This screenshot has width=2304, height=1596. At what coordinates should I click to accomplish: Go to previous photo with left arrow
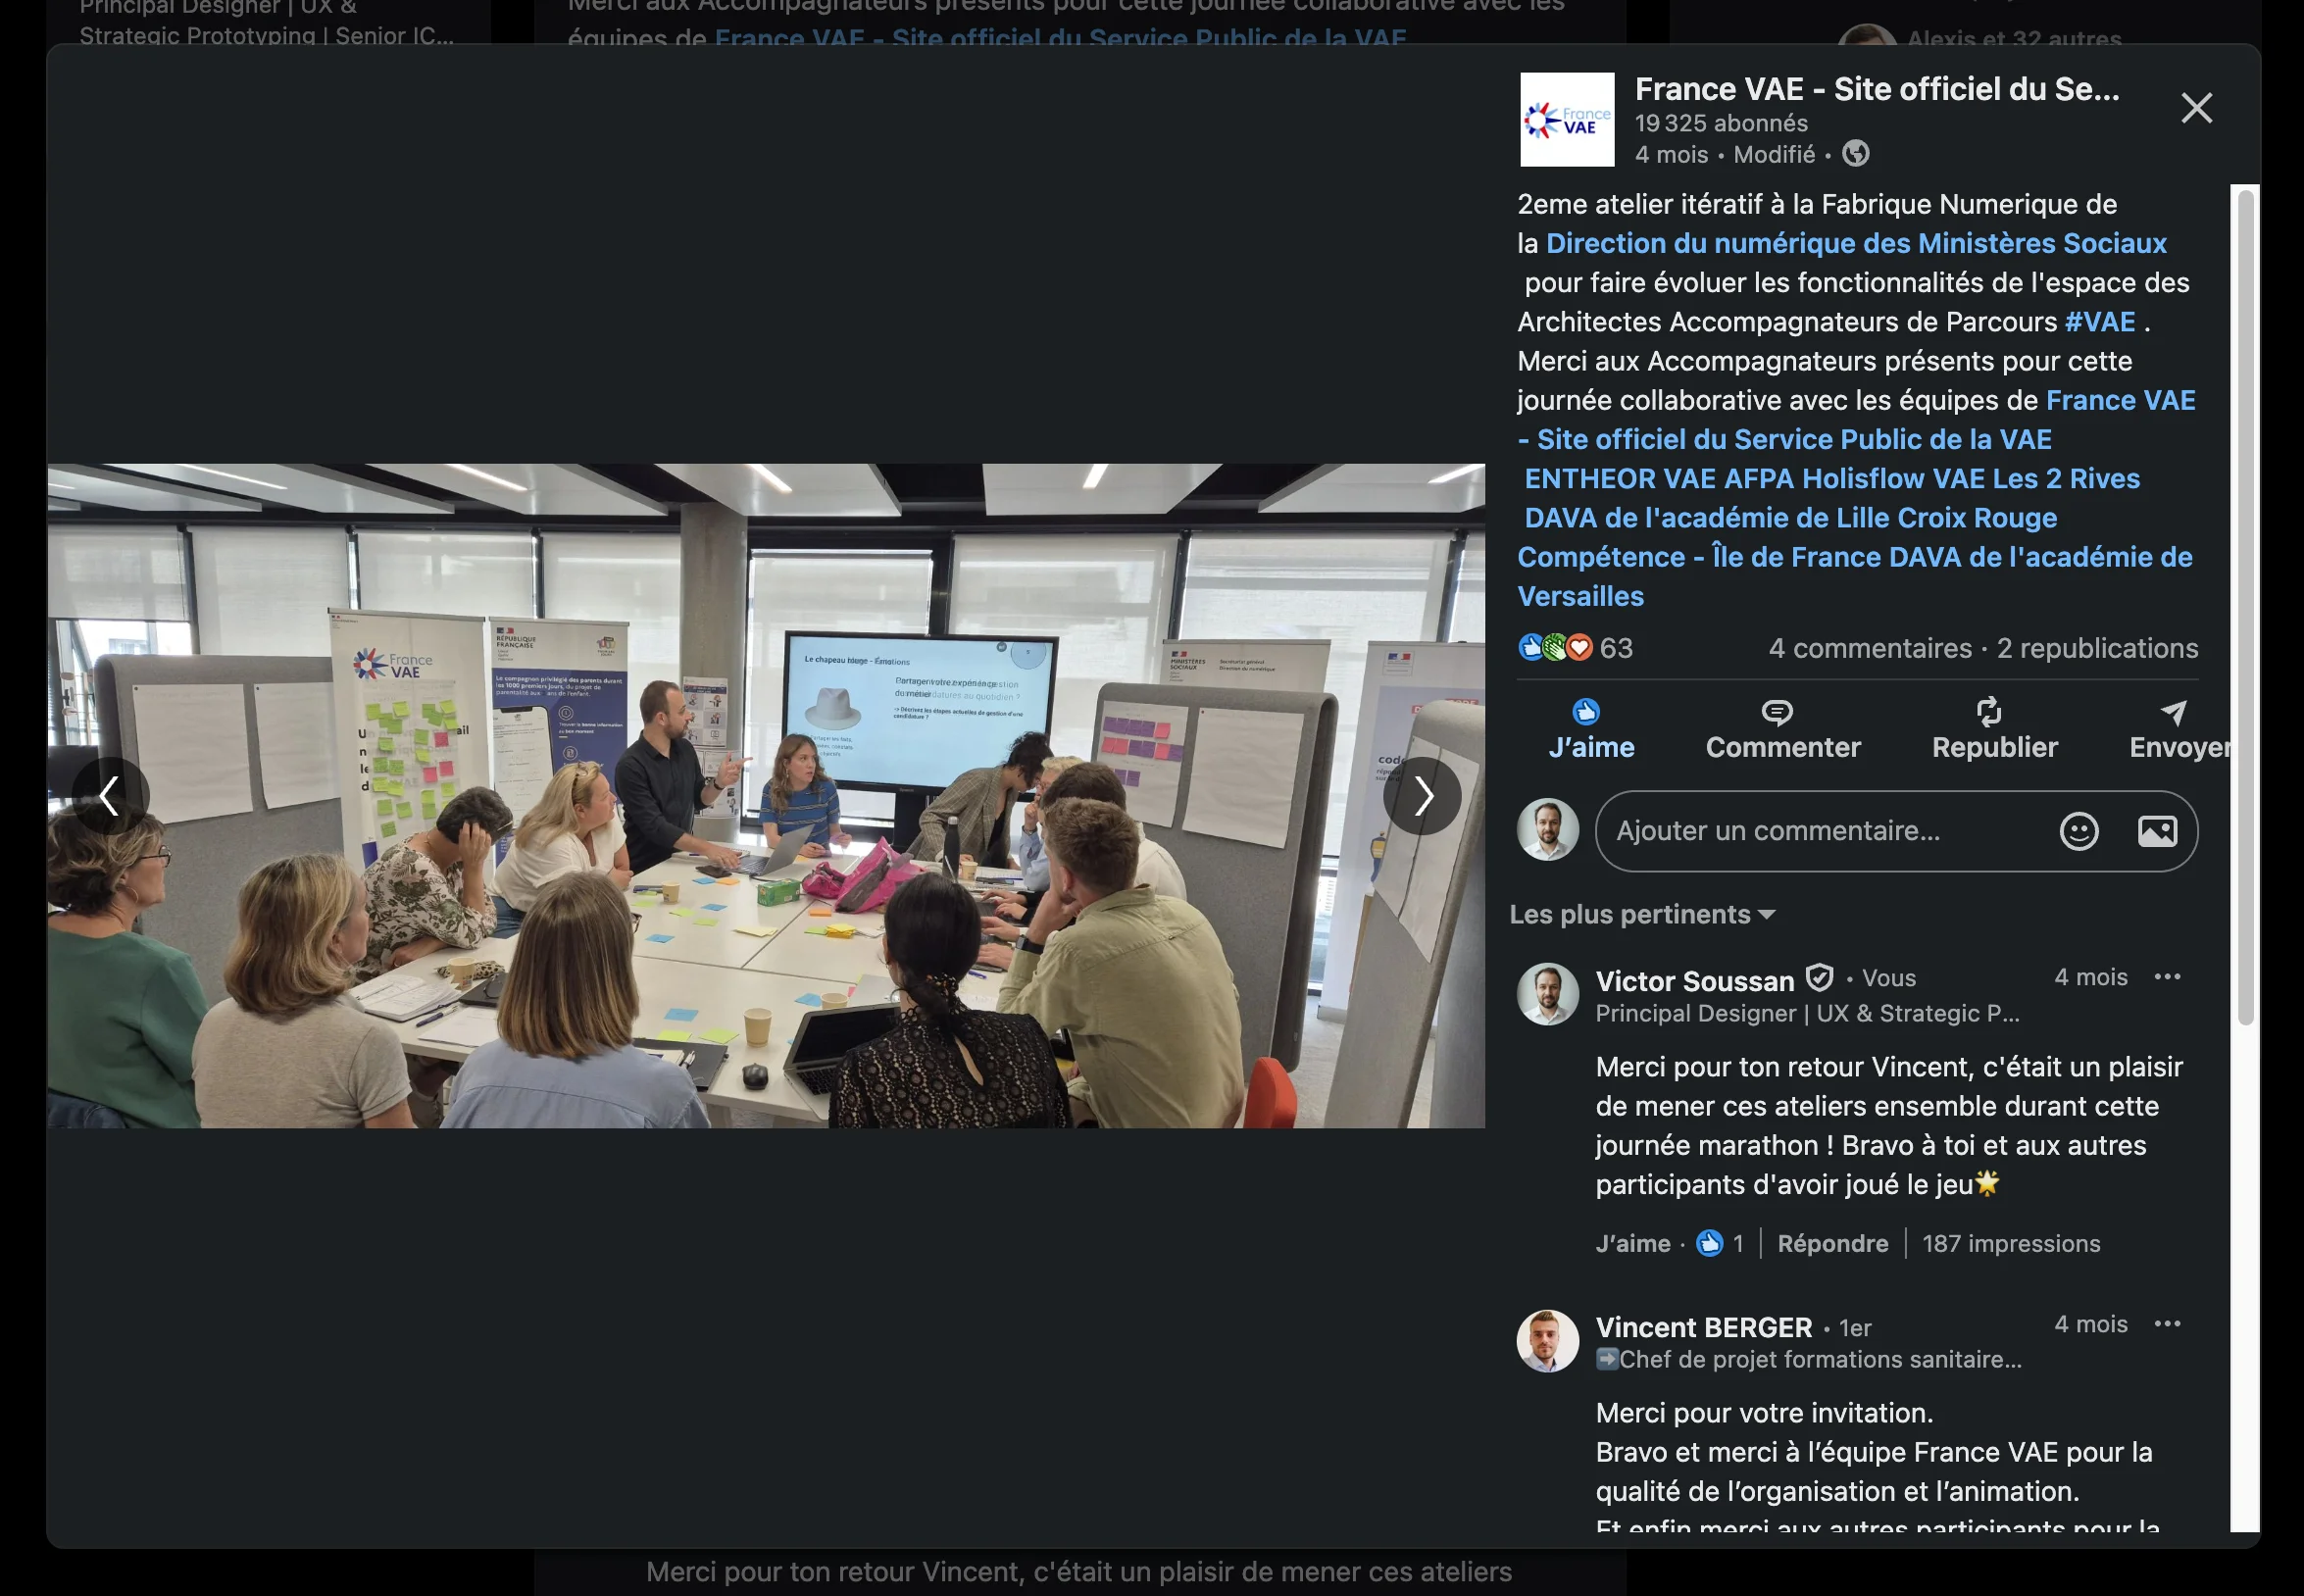pos(110,797)
